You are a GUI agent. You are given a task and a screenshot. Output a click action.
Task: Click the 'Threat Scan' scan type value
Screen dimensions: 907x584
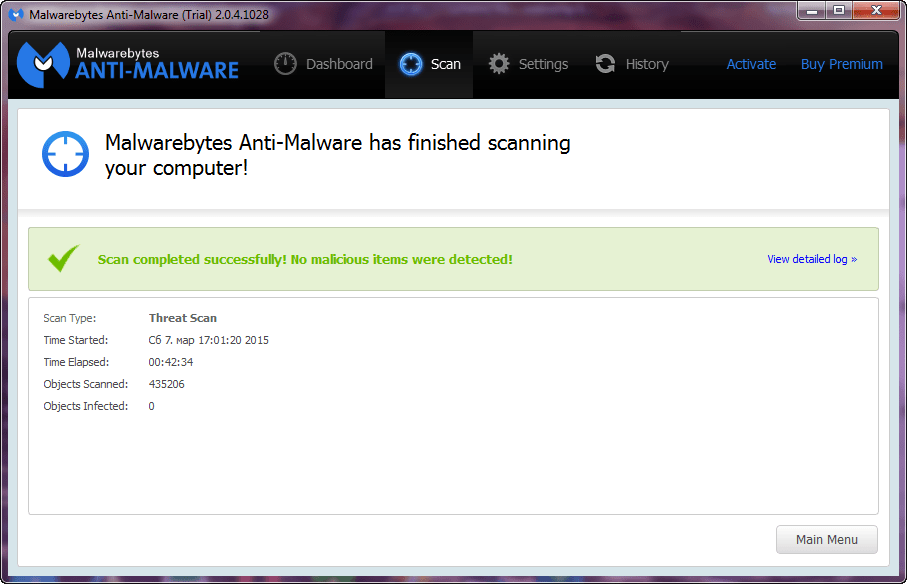point(183,318)
